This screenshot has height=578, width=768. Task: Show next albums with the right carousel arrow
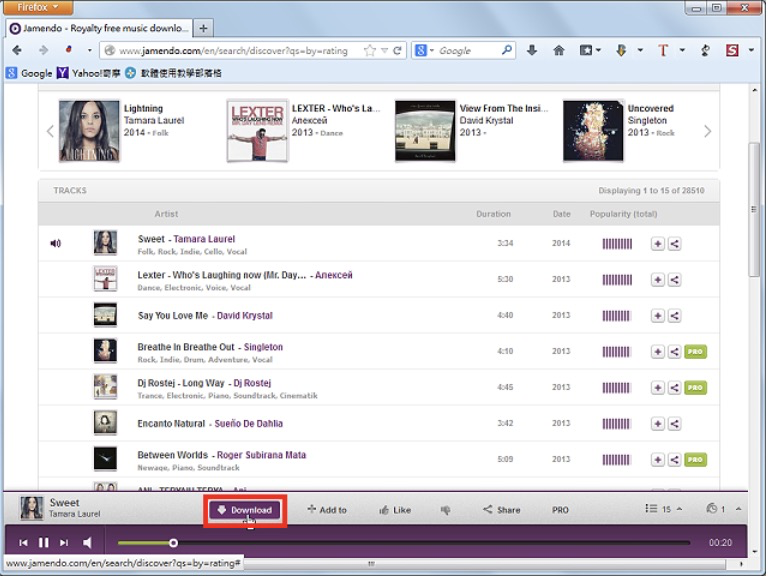(x=707, y=131)
